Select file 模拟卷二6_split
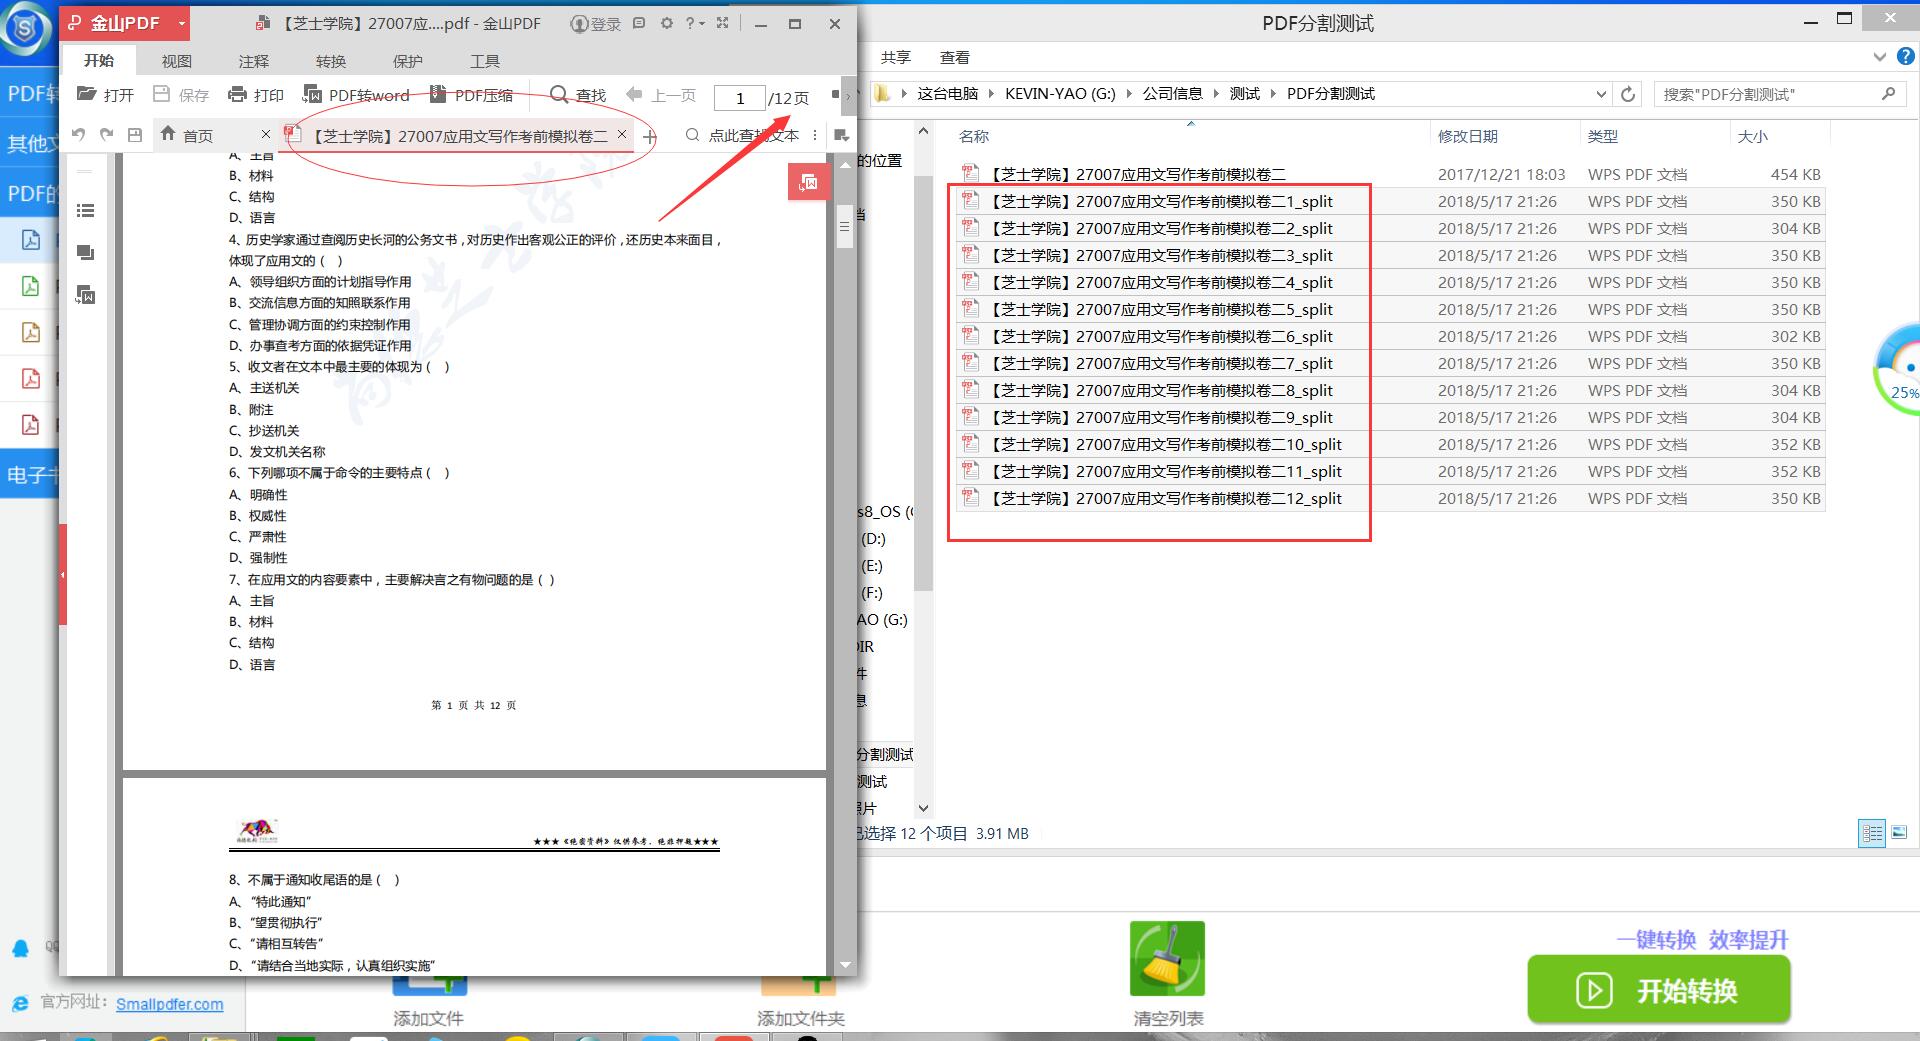Screen dimensions: 1920x1041 tap(1391, 336)
